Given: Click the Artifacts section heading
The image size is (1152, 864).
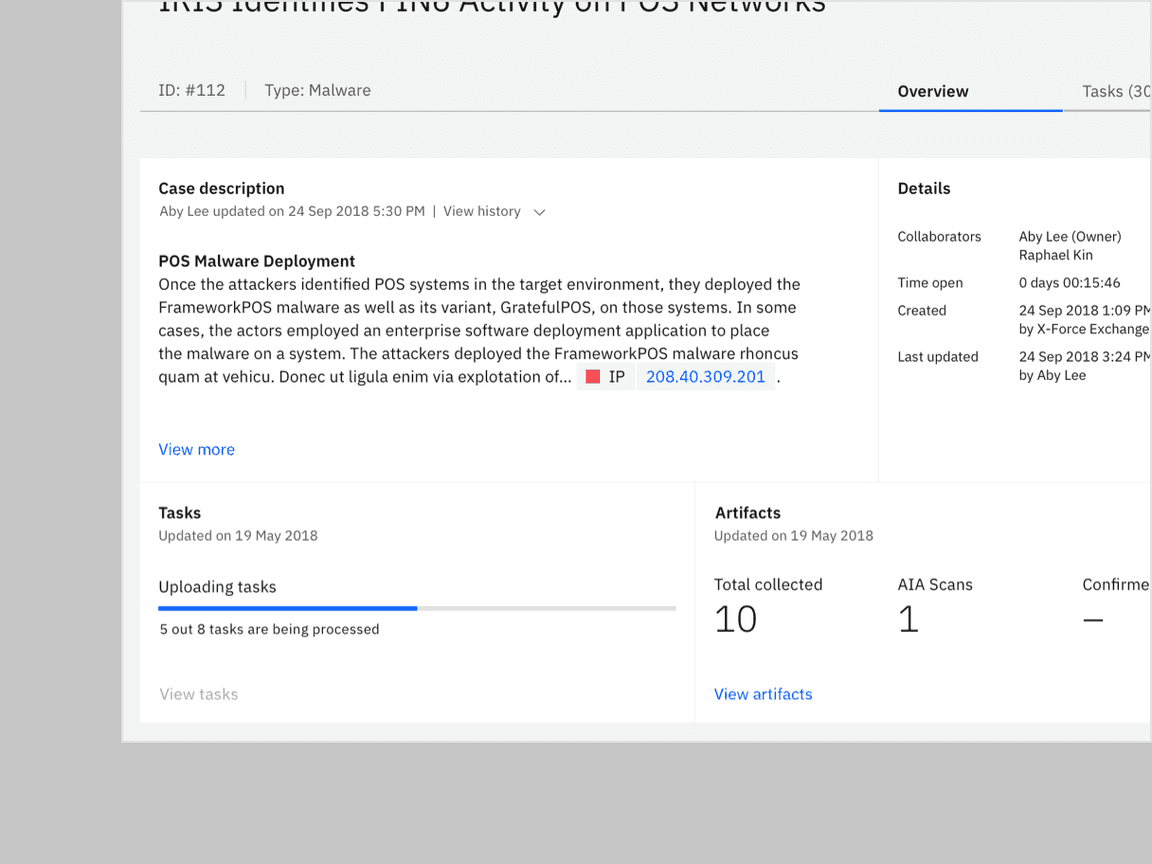Looking at the screenshot, I should coord(747,513).
